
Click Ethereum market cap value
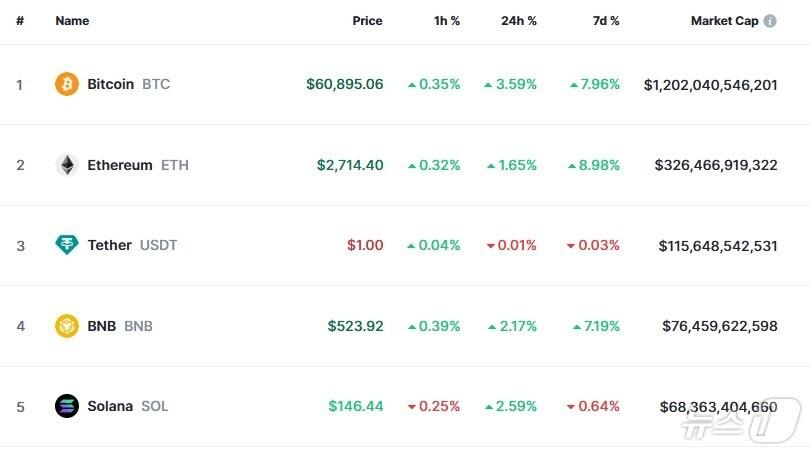click(x=716, y=165)
